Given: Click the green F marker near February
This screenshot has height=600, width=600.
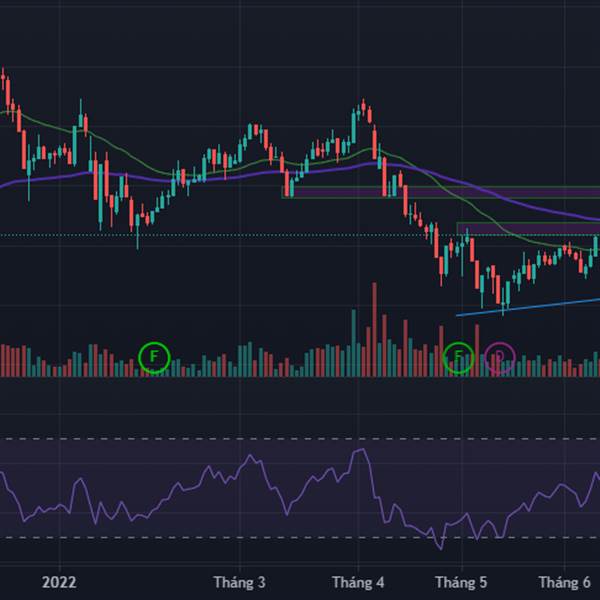Looking at the screenshot, I should point(154,357).
